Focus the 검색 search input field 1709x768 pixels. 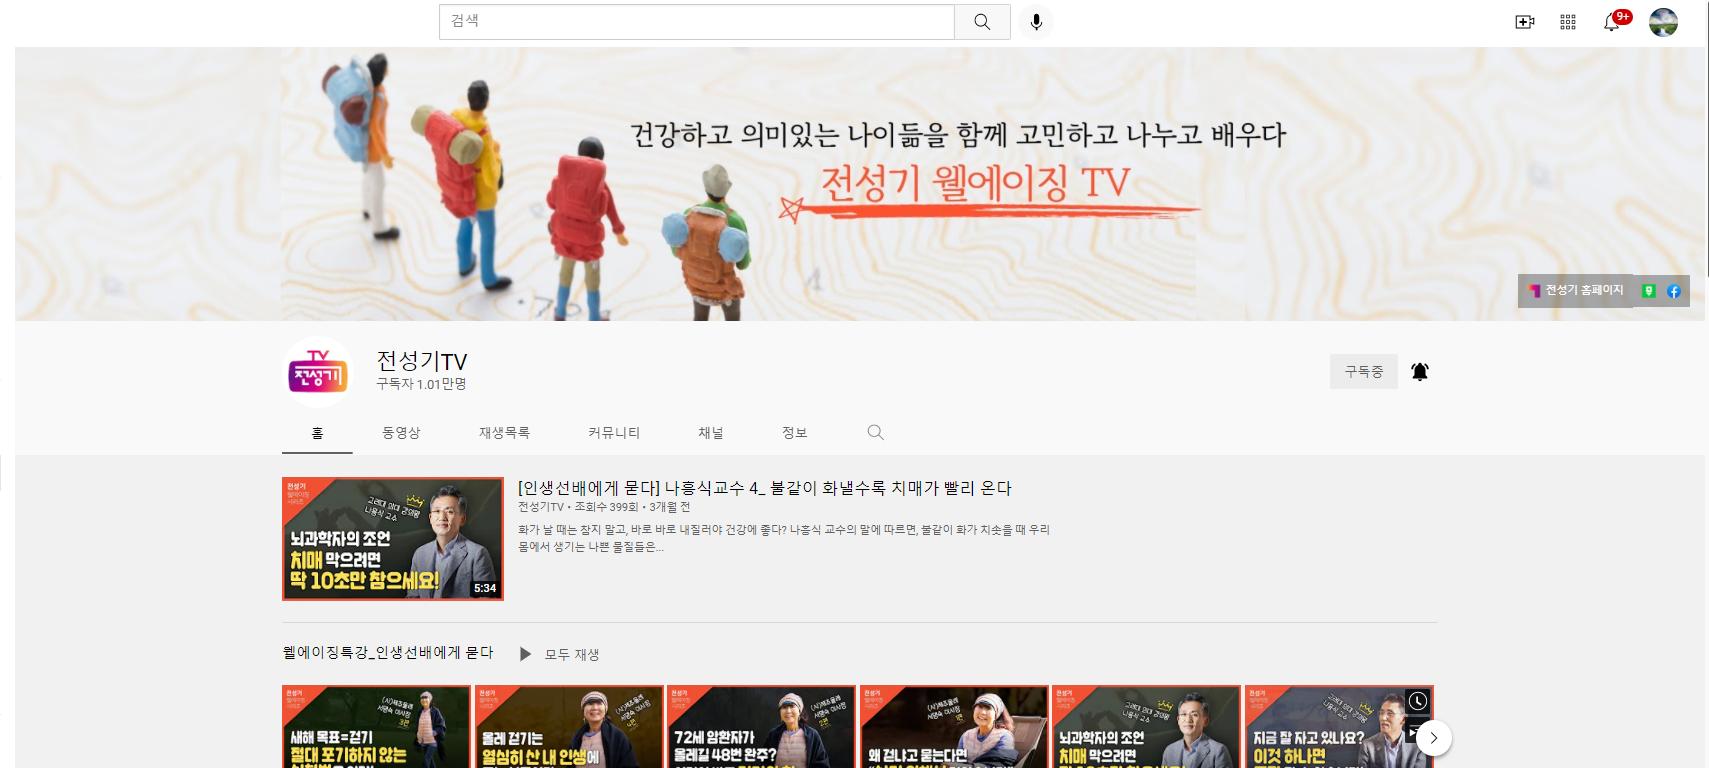tap(697, 22)
